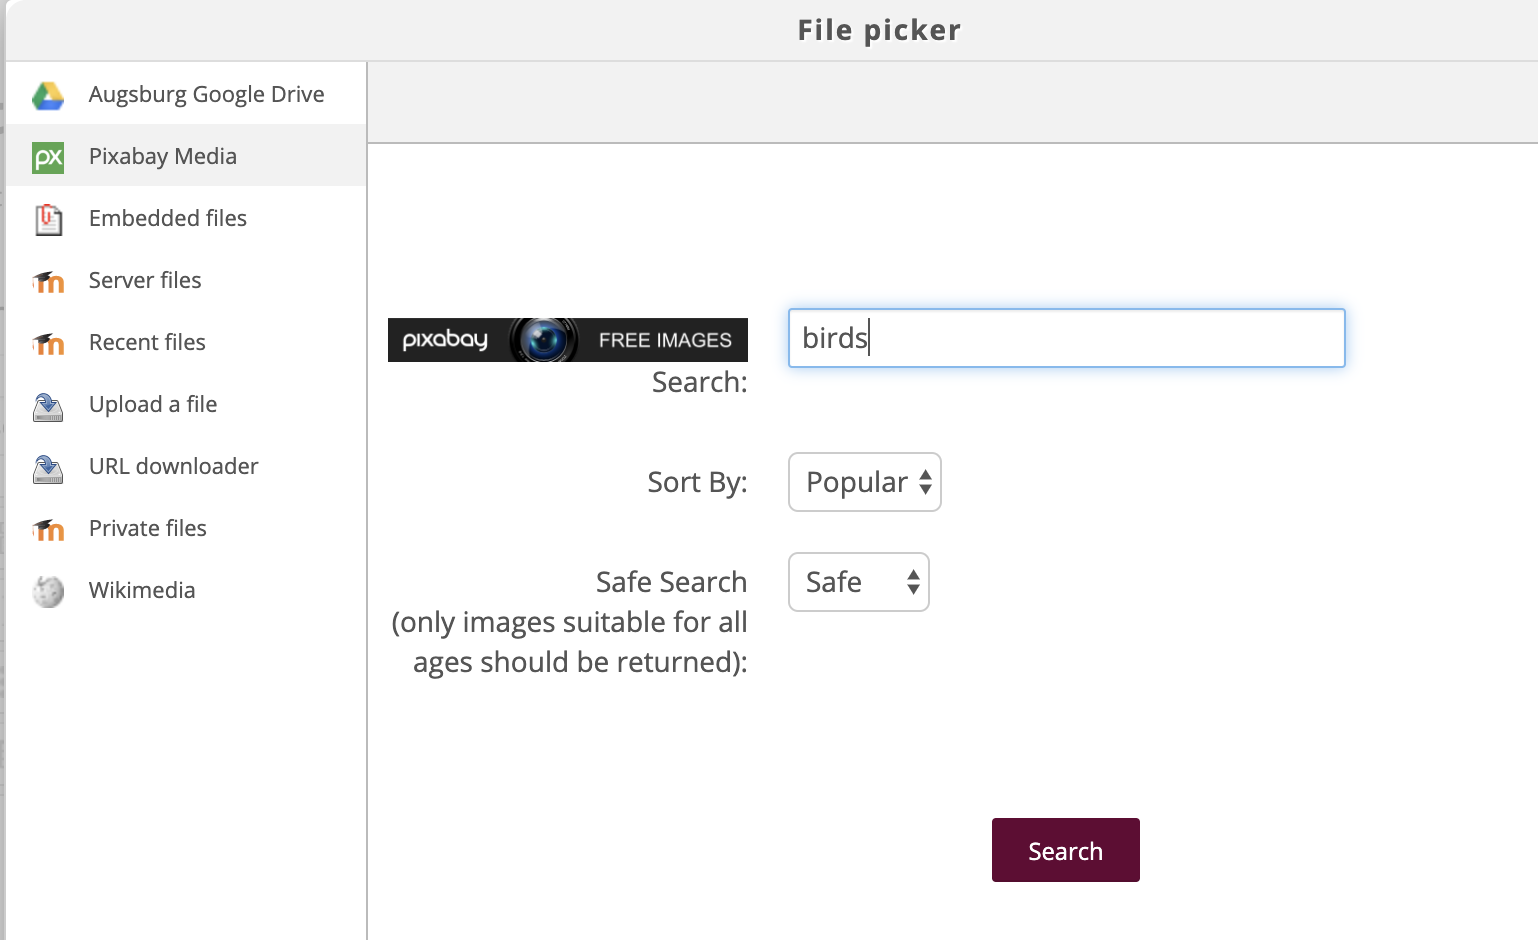Viewport: 1538px width, 940px height.
Task: Click the Pixabay free images banner
Action: click(x=567, y=340)
